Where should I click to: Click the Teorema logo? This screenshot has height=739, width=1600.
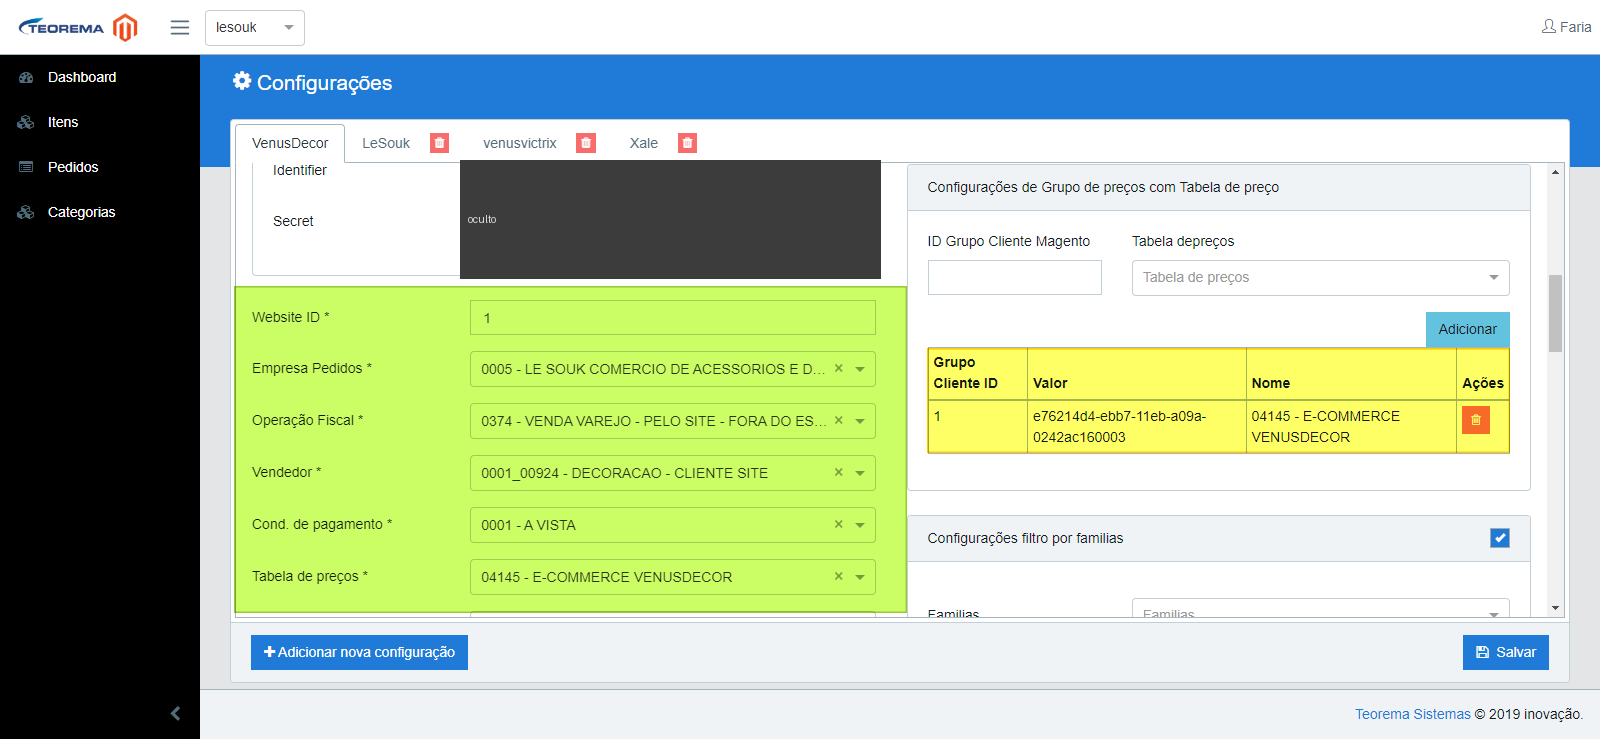click(78, 27)
